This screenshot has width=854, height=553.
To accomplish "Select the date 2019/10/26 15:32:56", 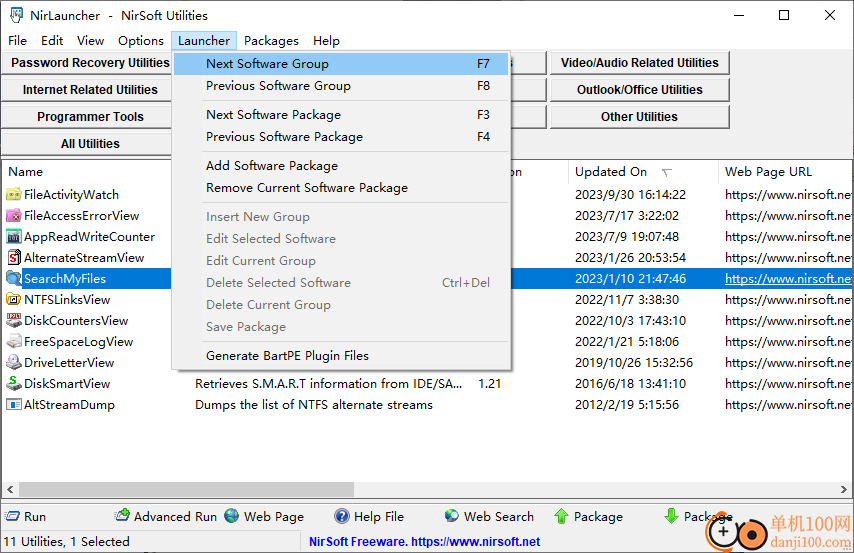I will (634, 362).
